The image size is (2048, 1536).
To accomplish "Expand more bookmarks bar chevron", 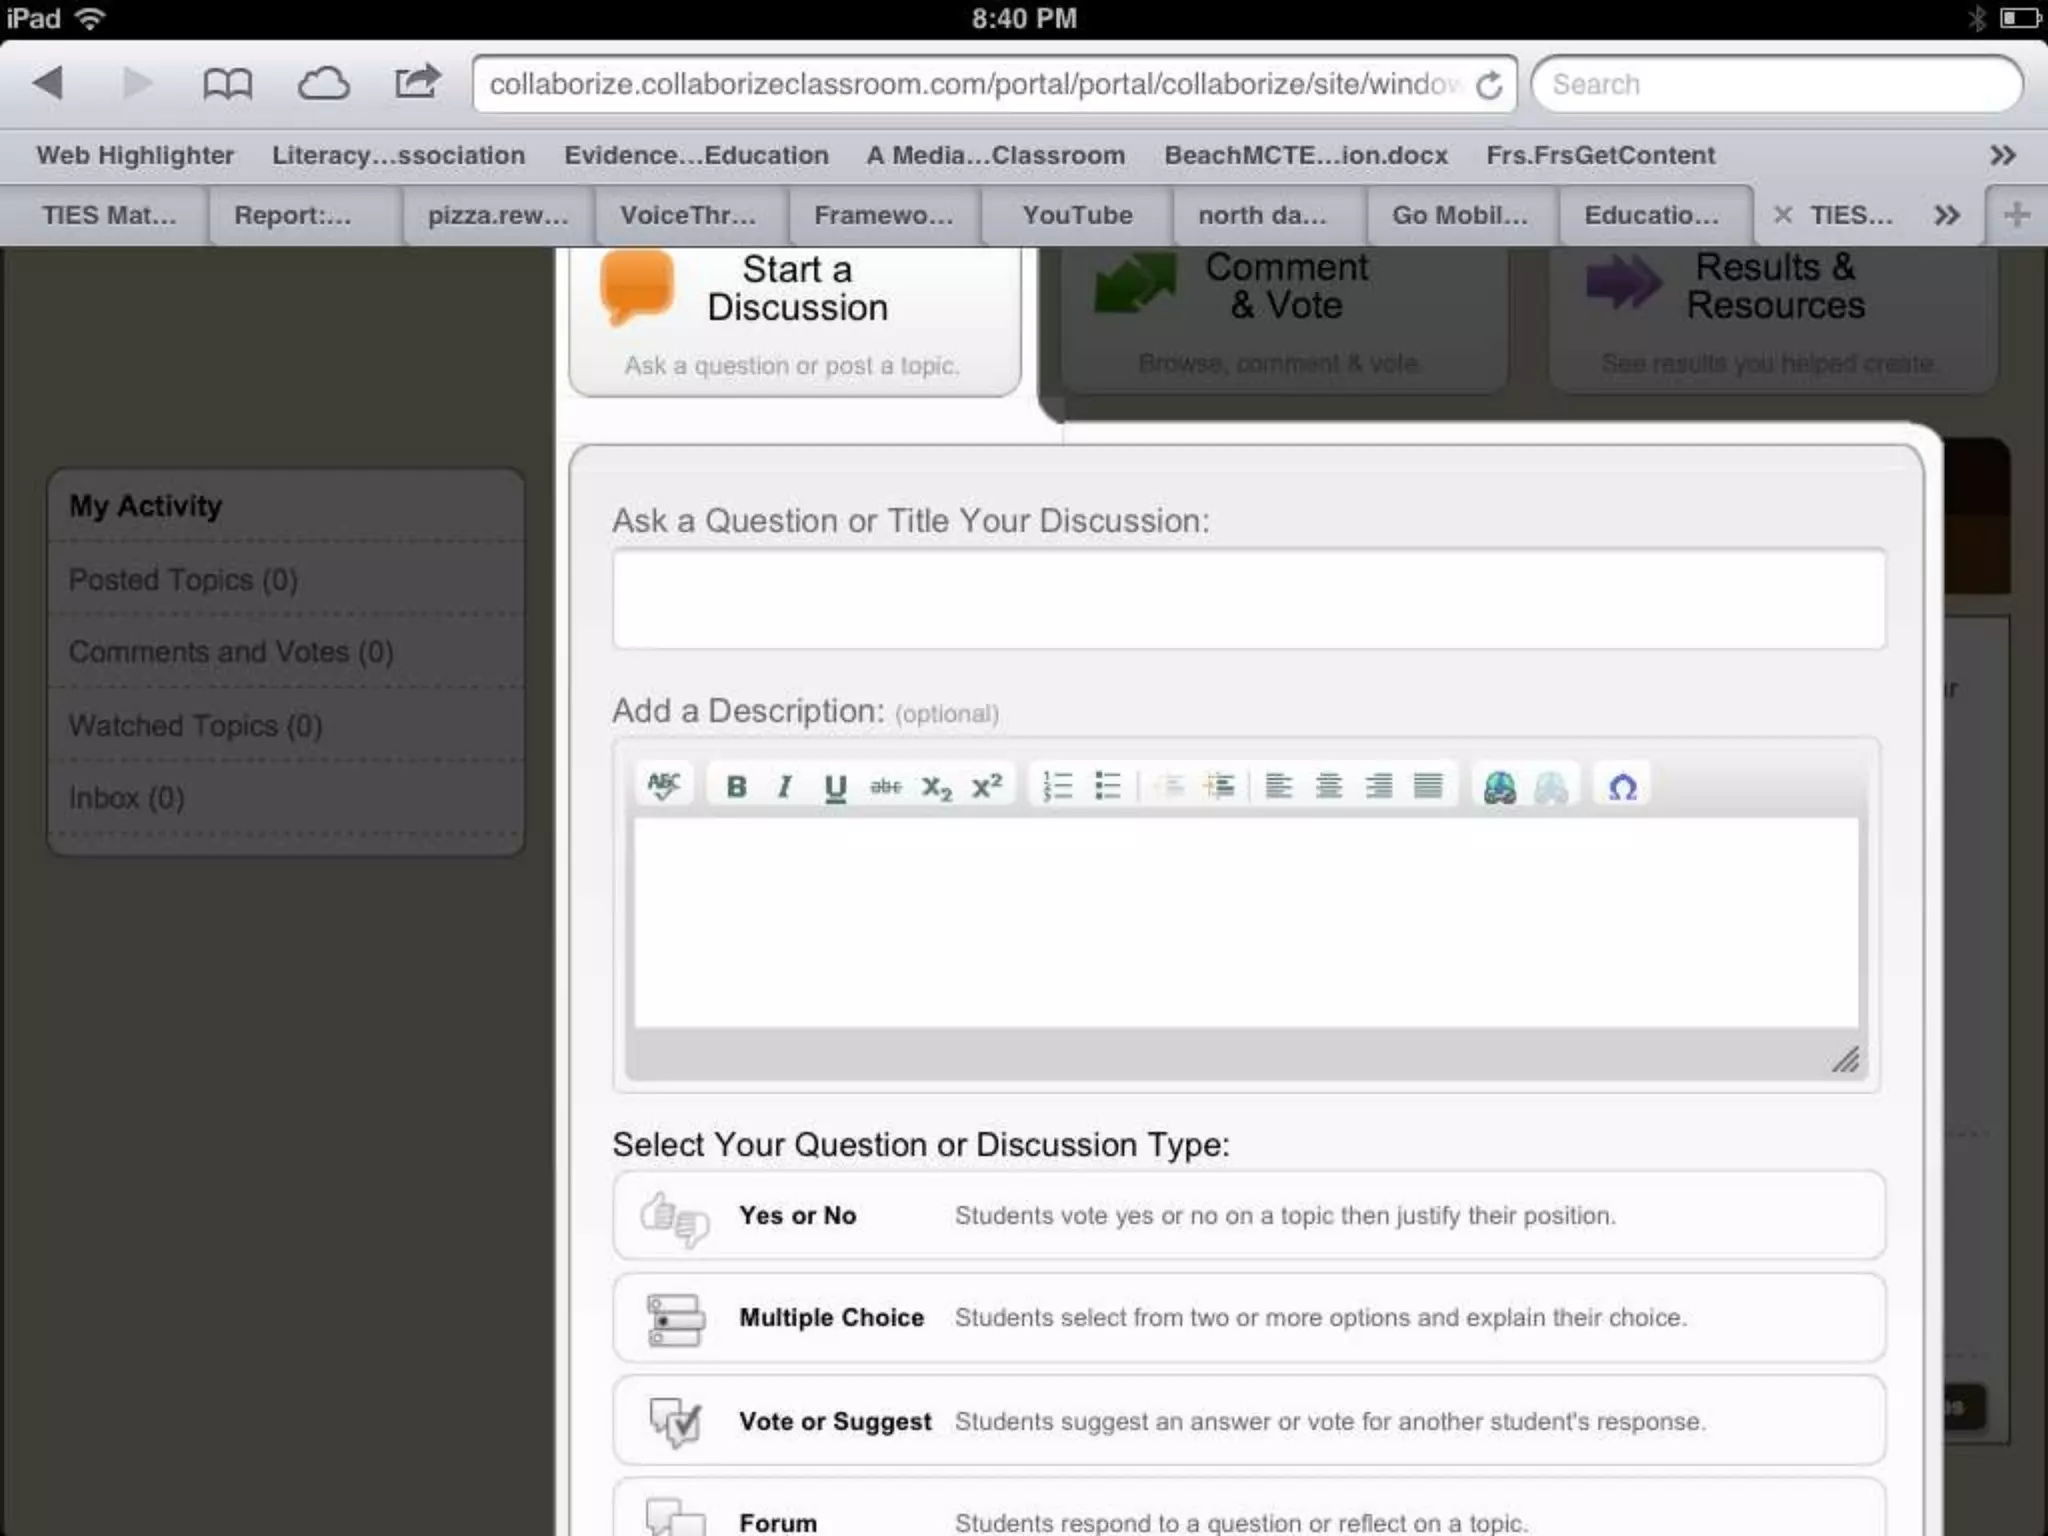I will [2002, 155].
